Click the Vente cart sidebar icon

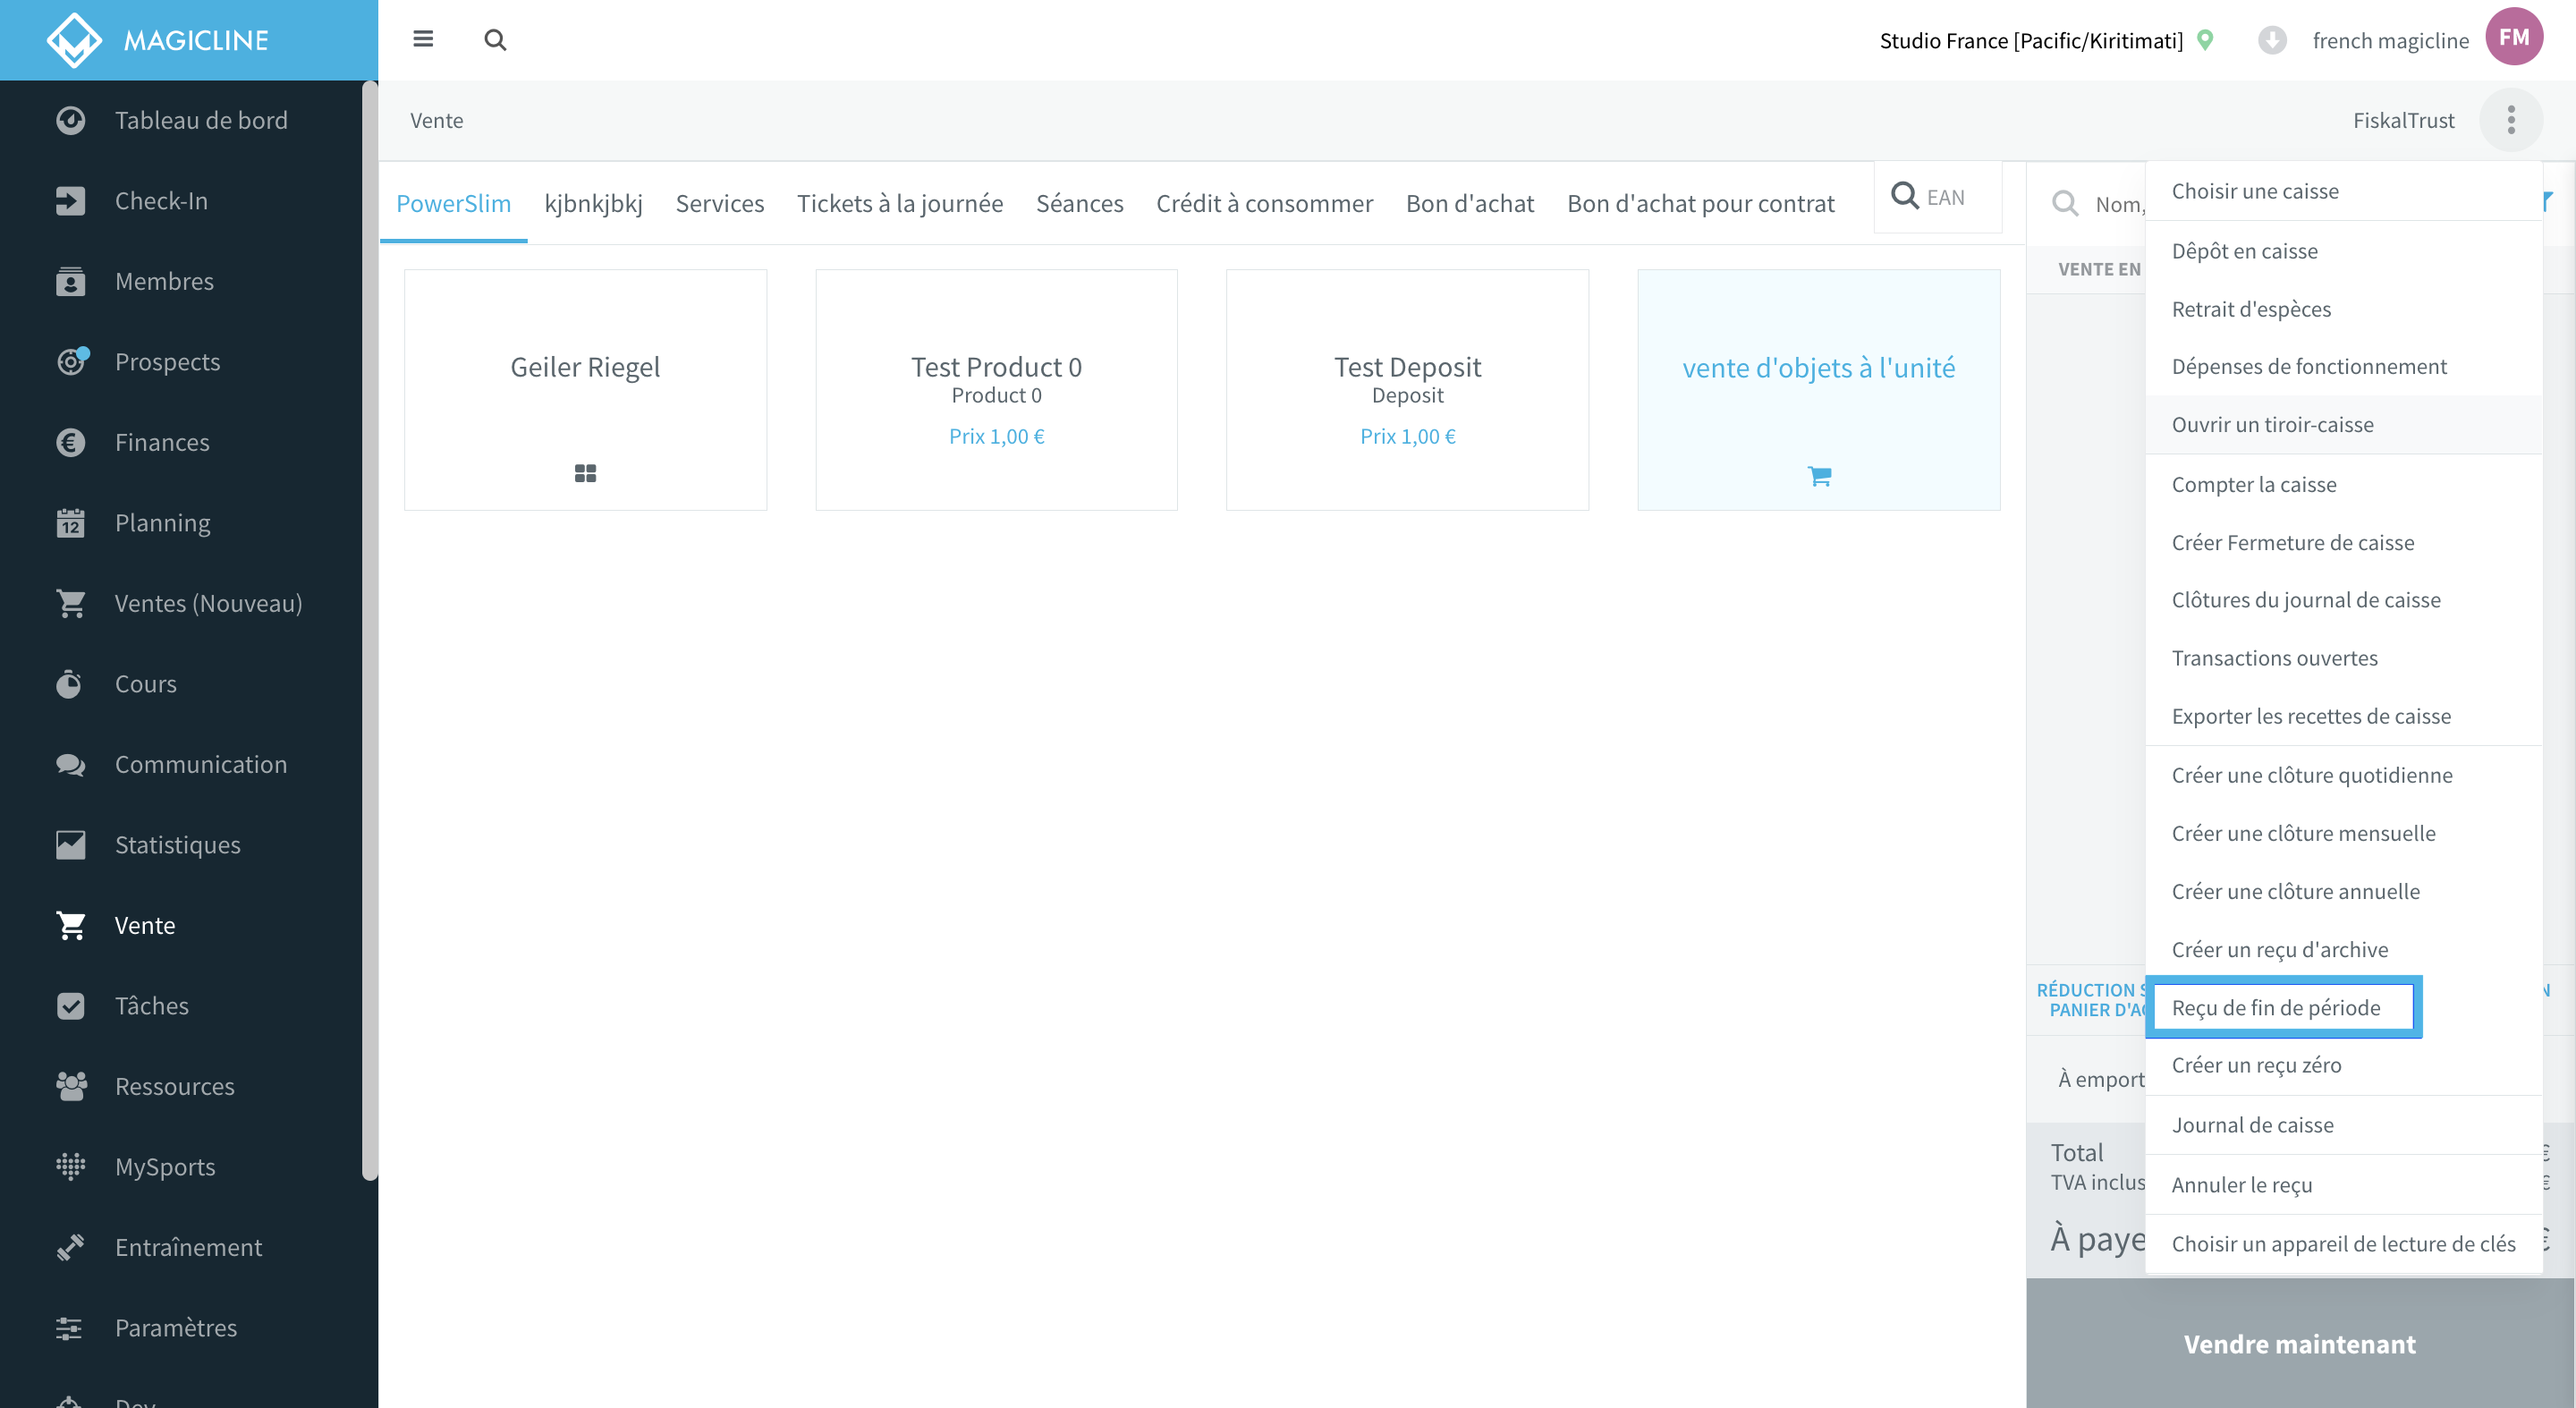[x=70, y=925]
